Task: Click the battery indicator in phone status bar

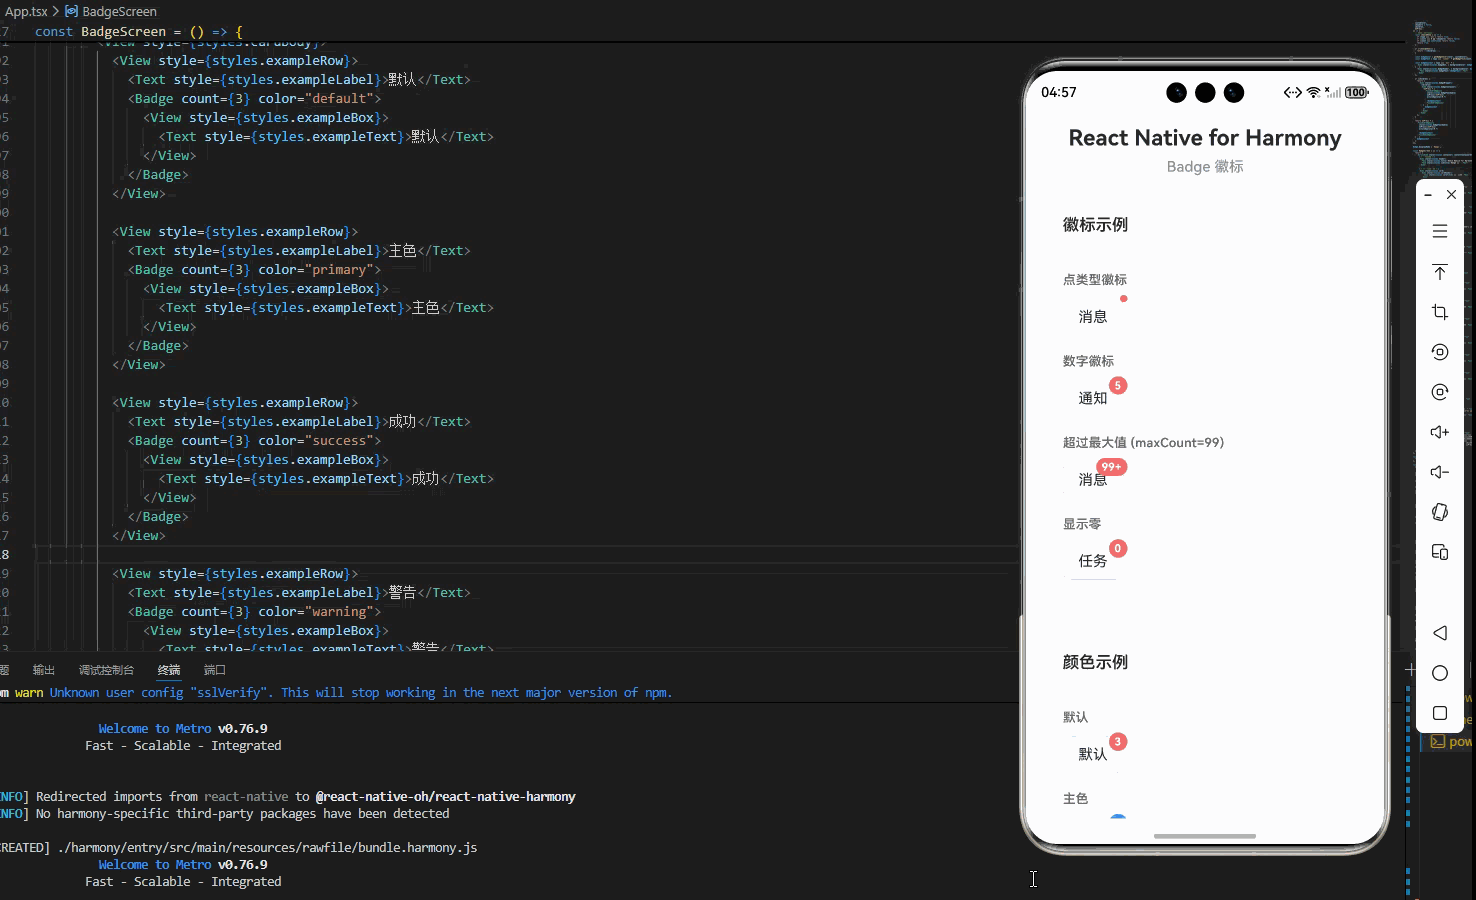Action: pyautogui.click(x=1356, y=92)
